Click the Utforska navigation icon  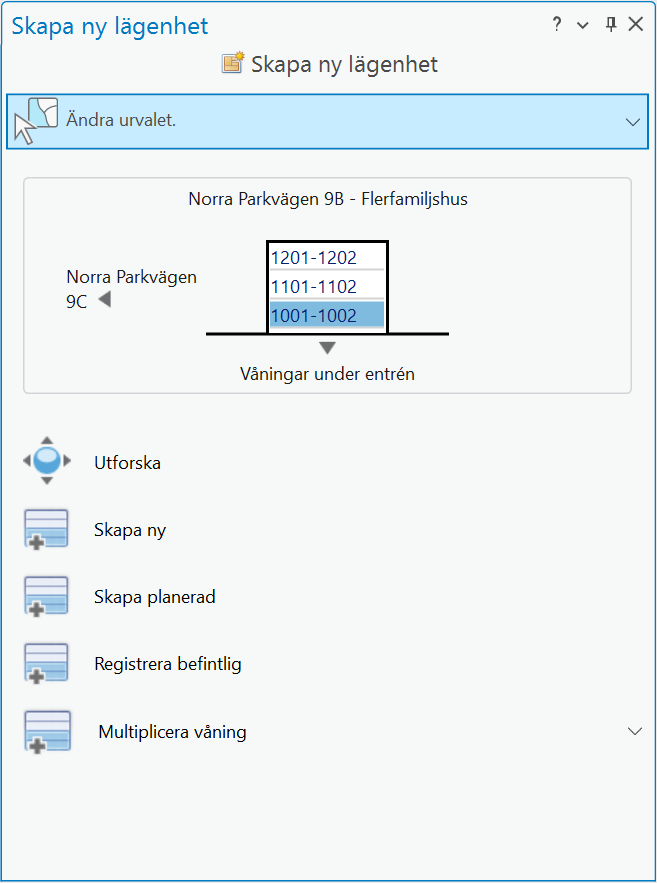[46, 462]
